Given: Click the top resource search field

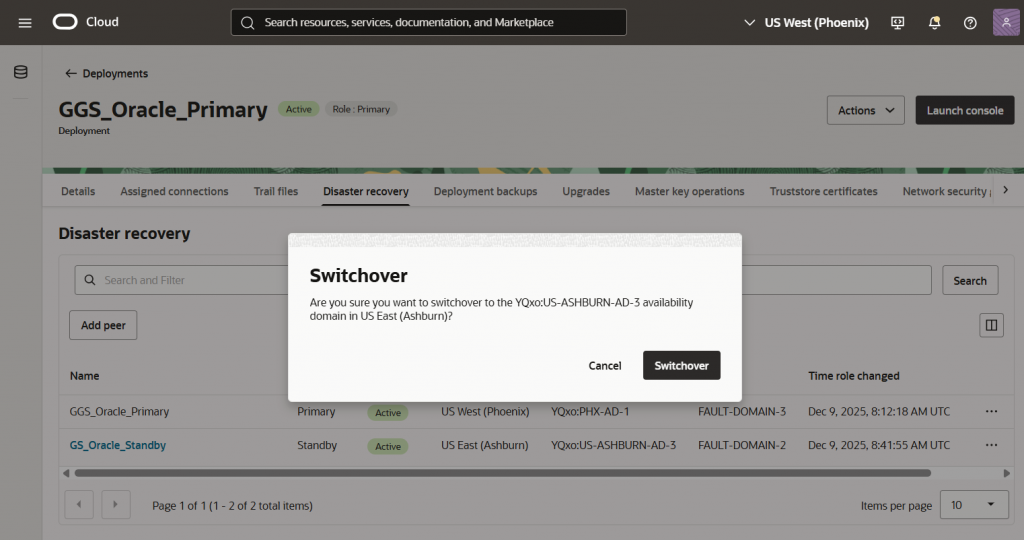Looking at the screenshot, I should [428, 22].
